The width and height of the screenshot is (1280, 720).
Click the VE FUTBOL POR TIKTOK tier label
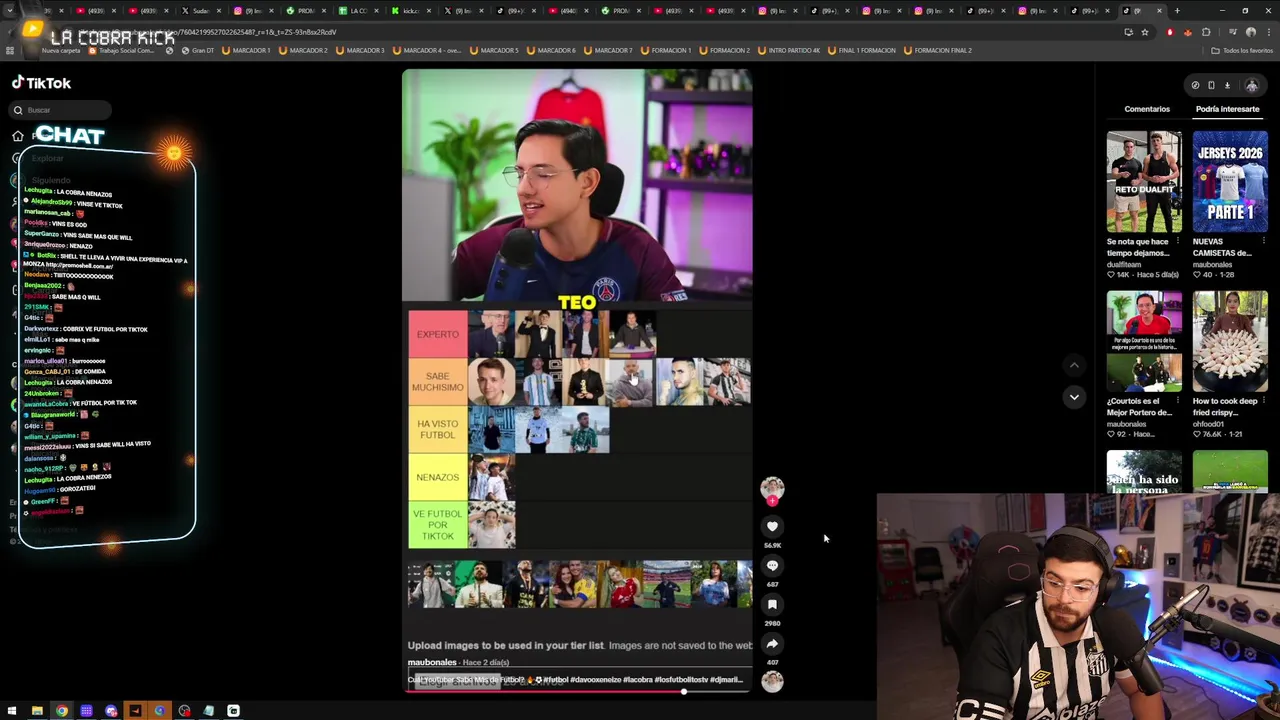437,524
